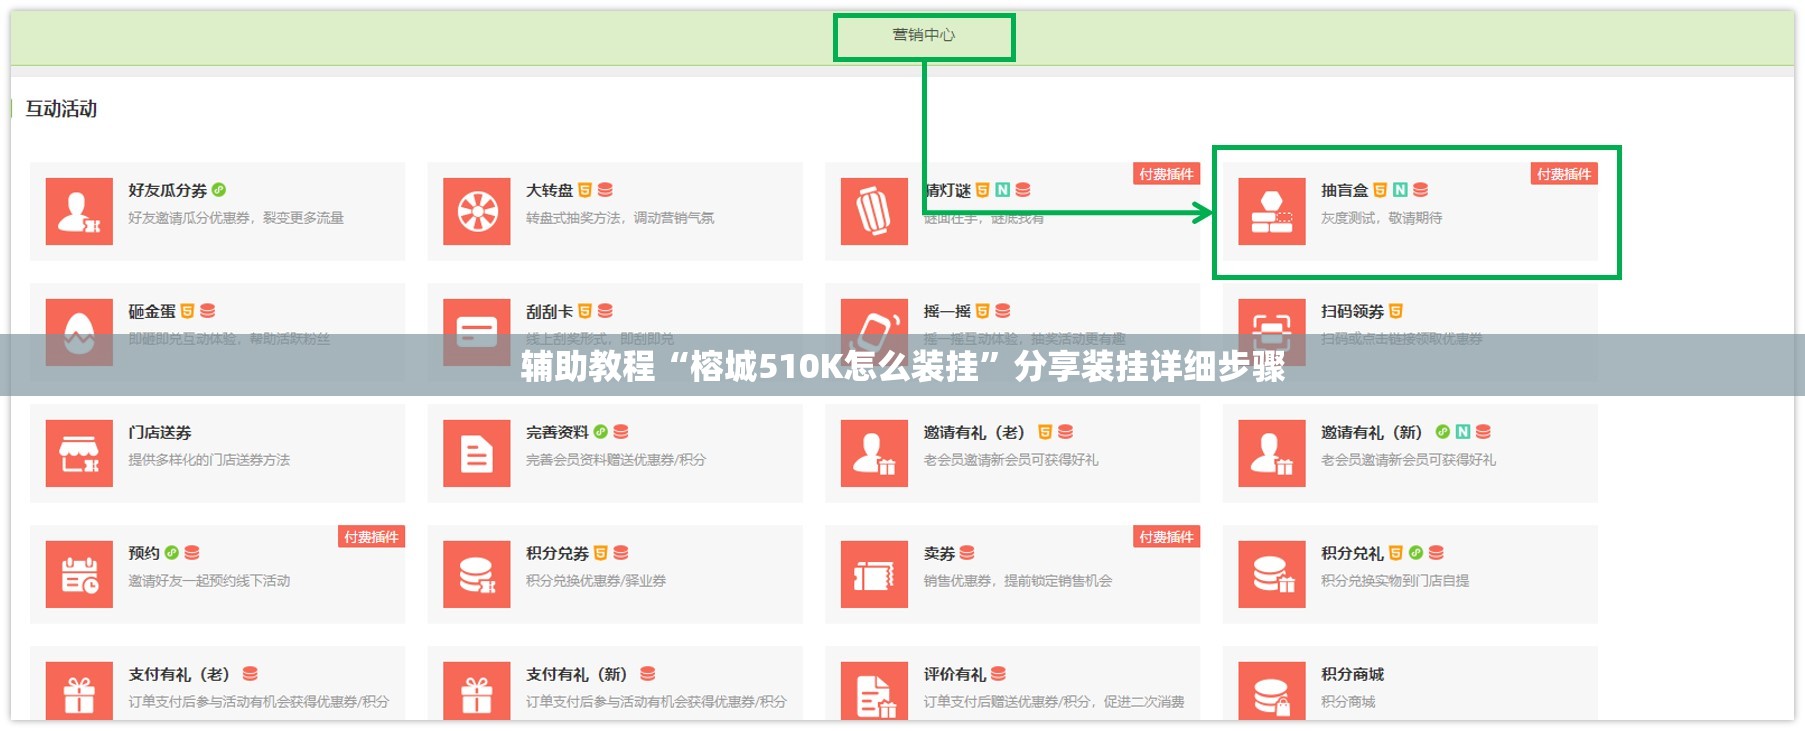Click text 积分兑换优惠券/释业券
The height and width of the screenshot is (731, 1805).
(x=596, y=581)
